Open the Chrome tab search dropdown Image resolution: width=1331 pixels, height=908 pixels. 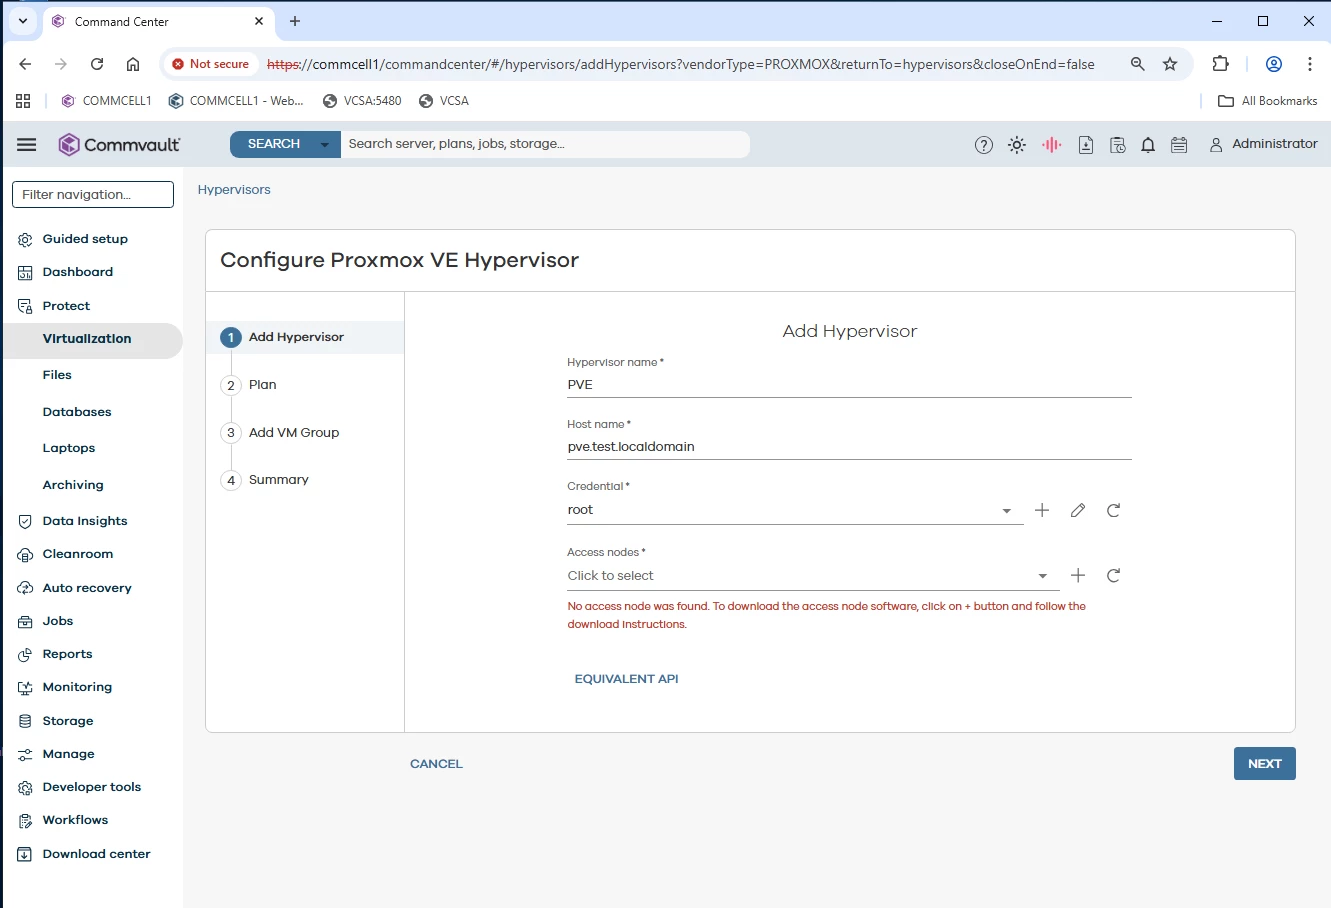click(x=23, y=21)
